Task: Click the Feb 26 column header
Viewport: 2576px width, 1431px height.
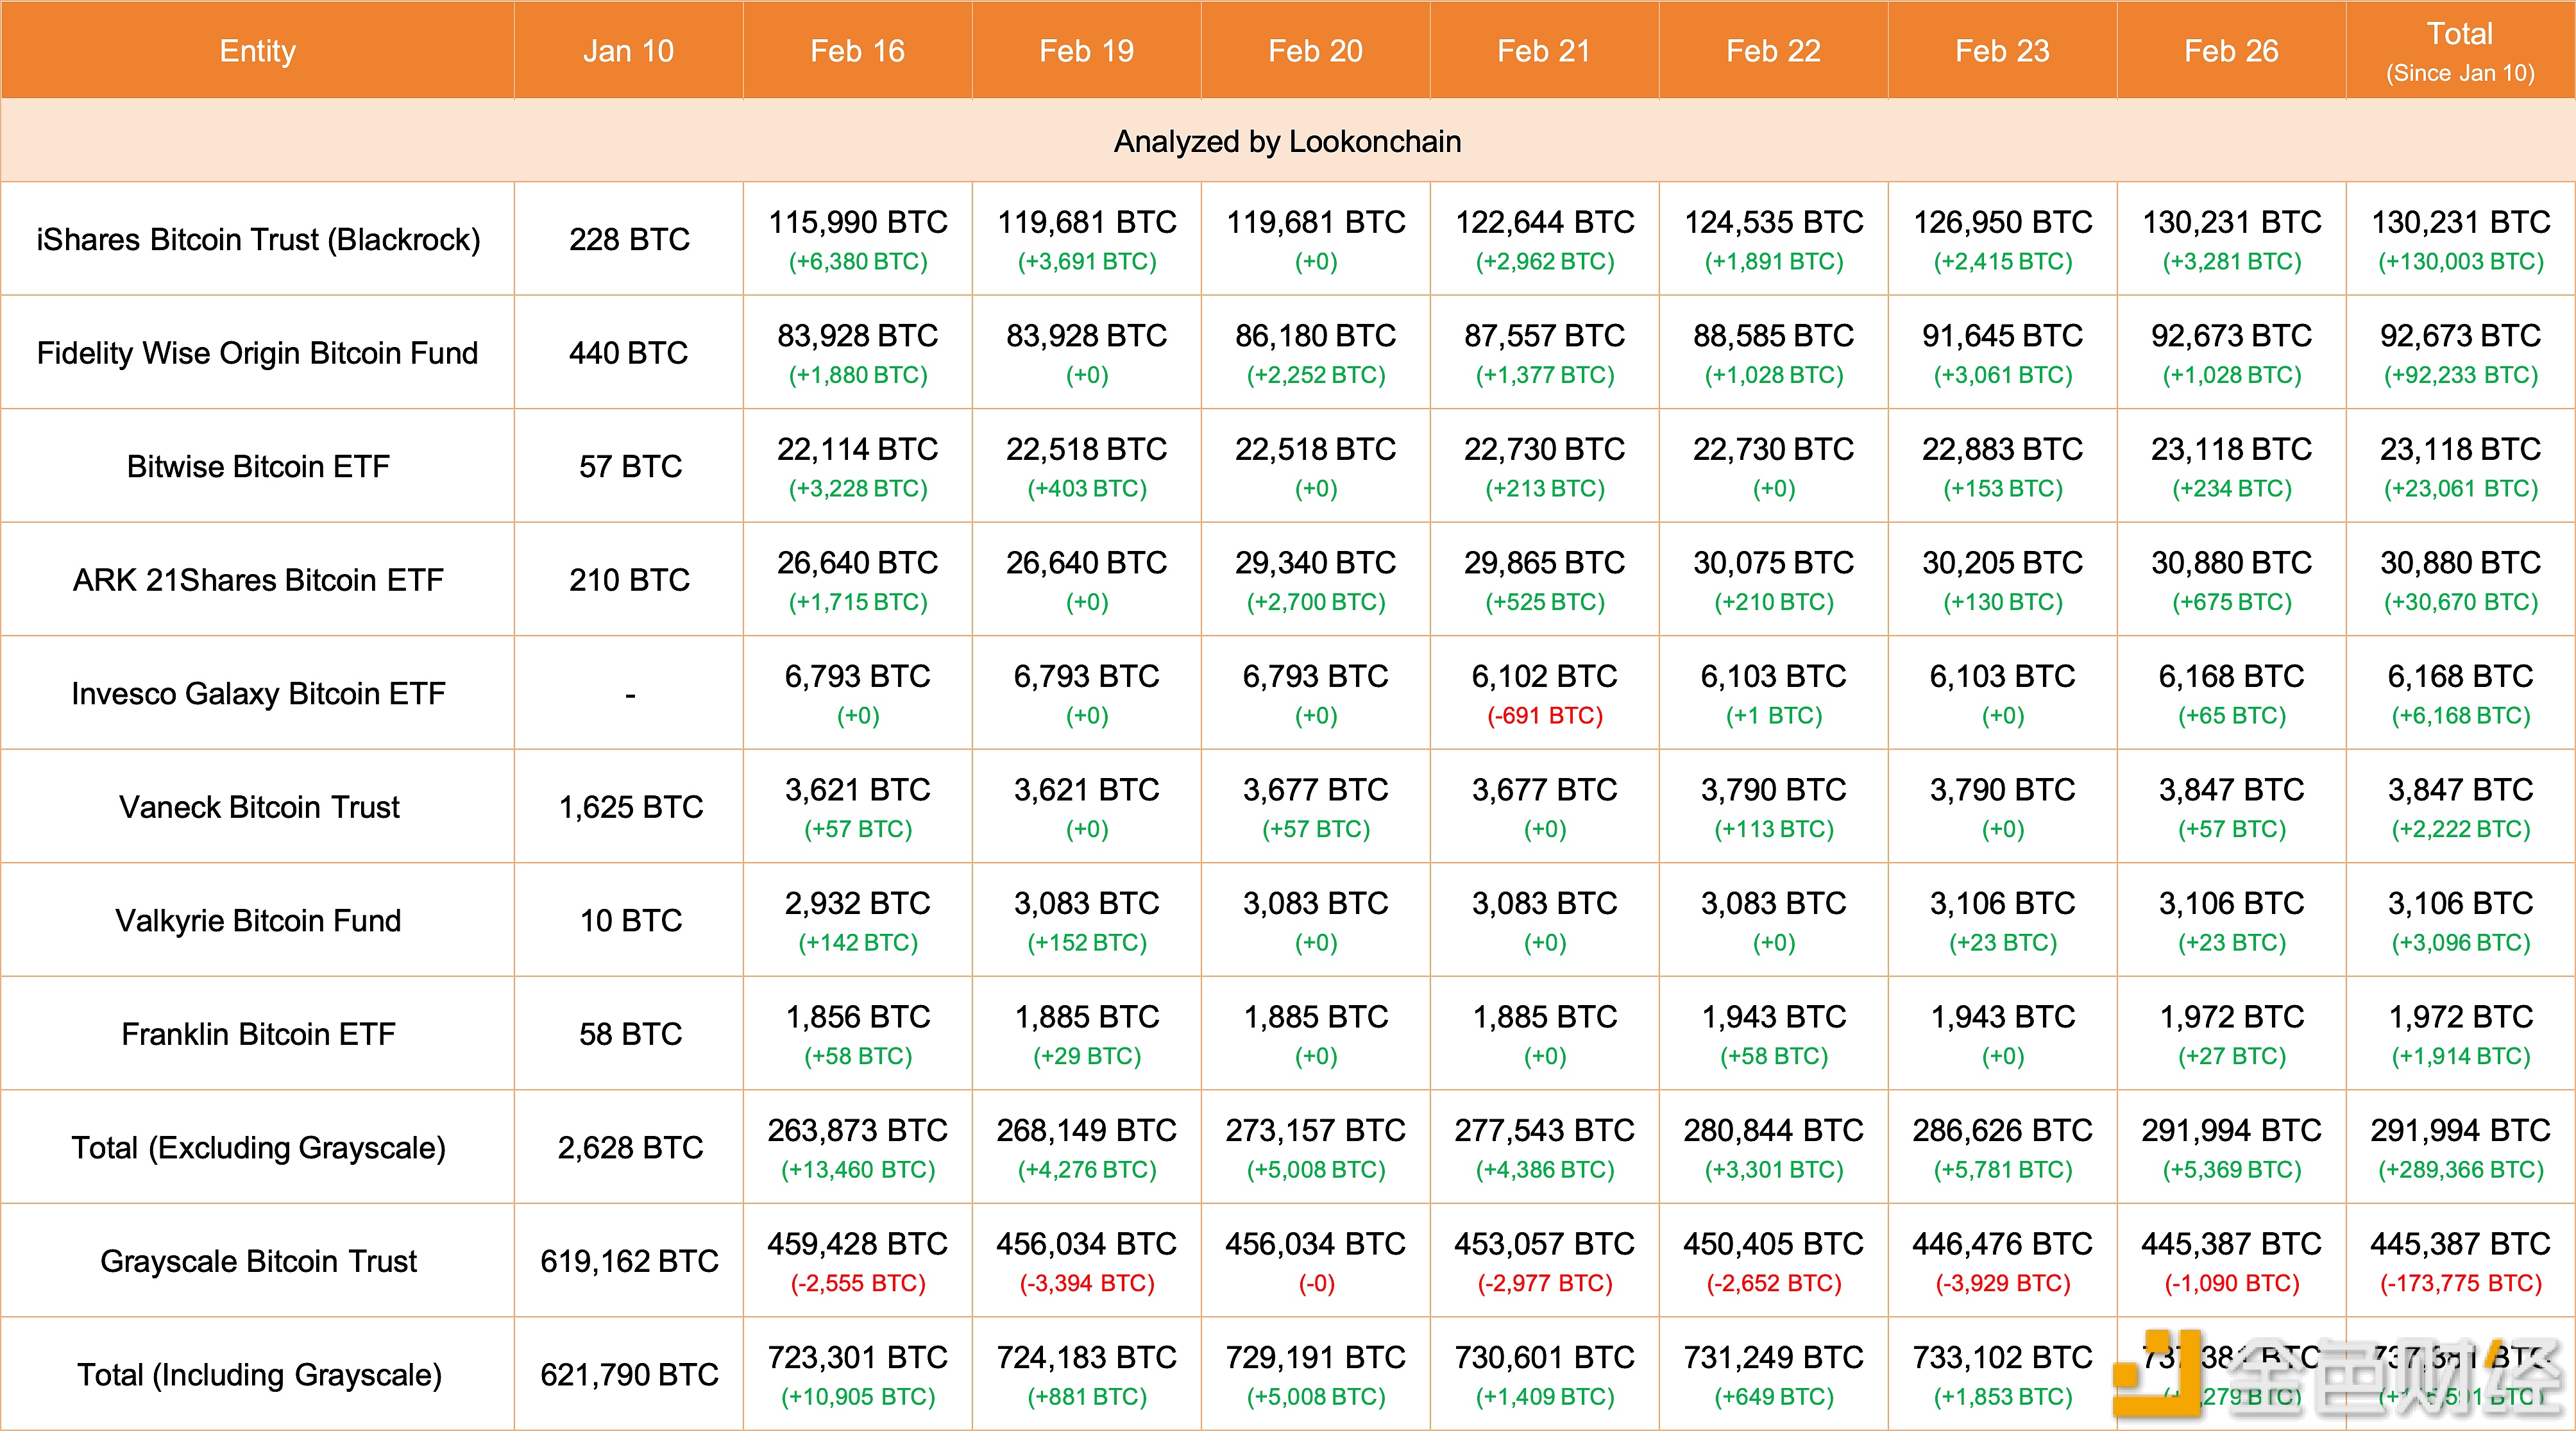Action: point(2231,51)
